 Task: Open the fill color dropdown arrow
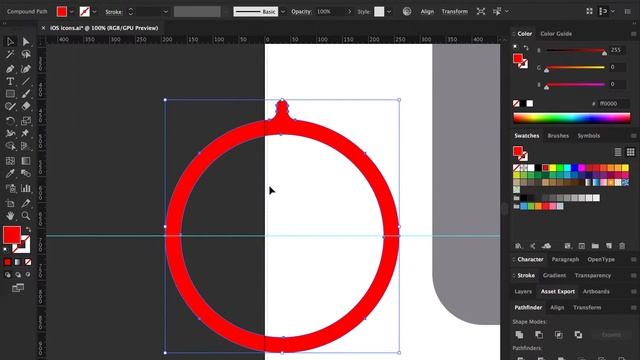tap(71, 12)
